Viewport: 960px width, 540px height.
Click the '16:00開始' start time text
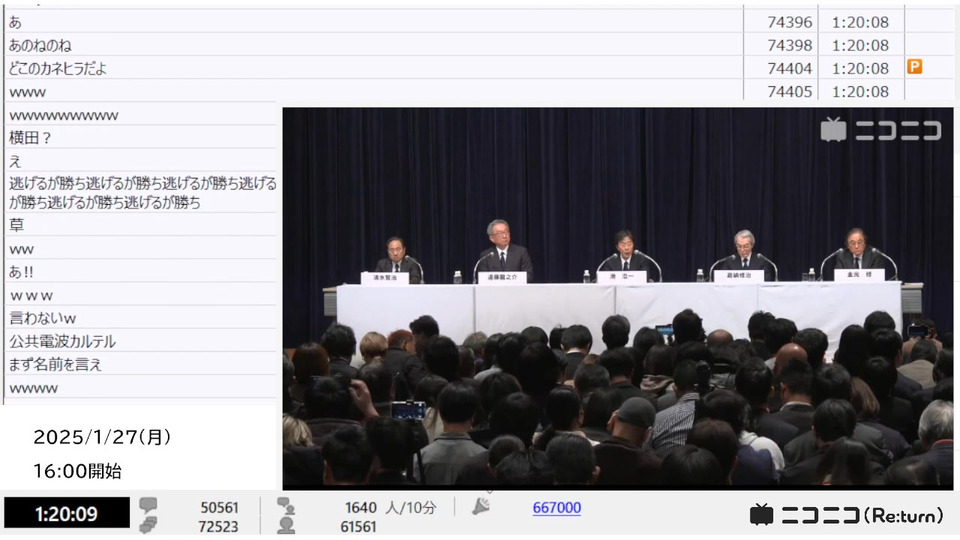[x=77, y=471]
